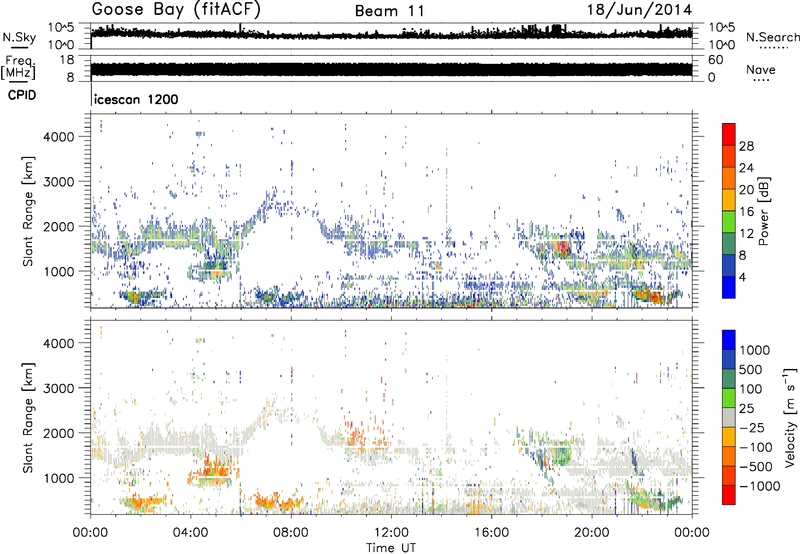The image size is (800, 554).
Task: Click the blue bottom of power colorbar
Action: click(x=729, y=287)
